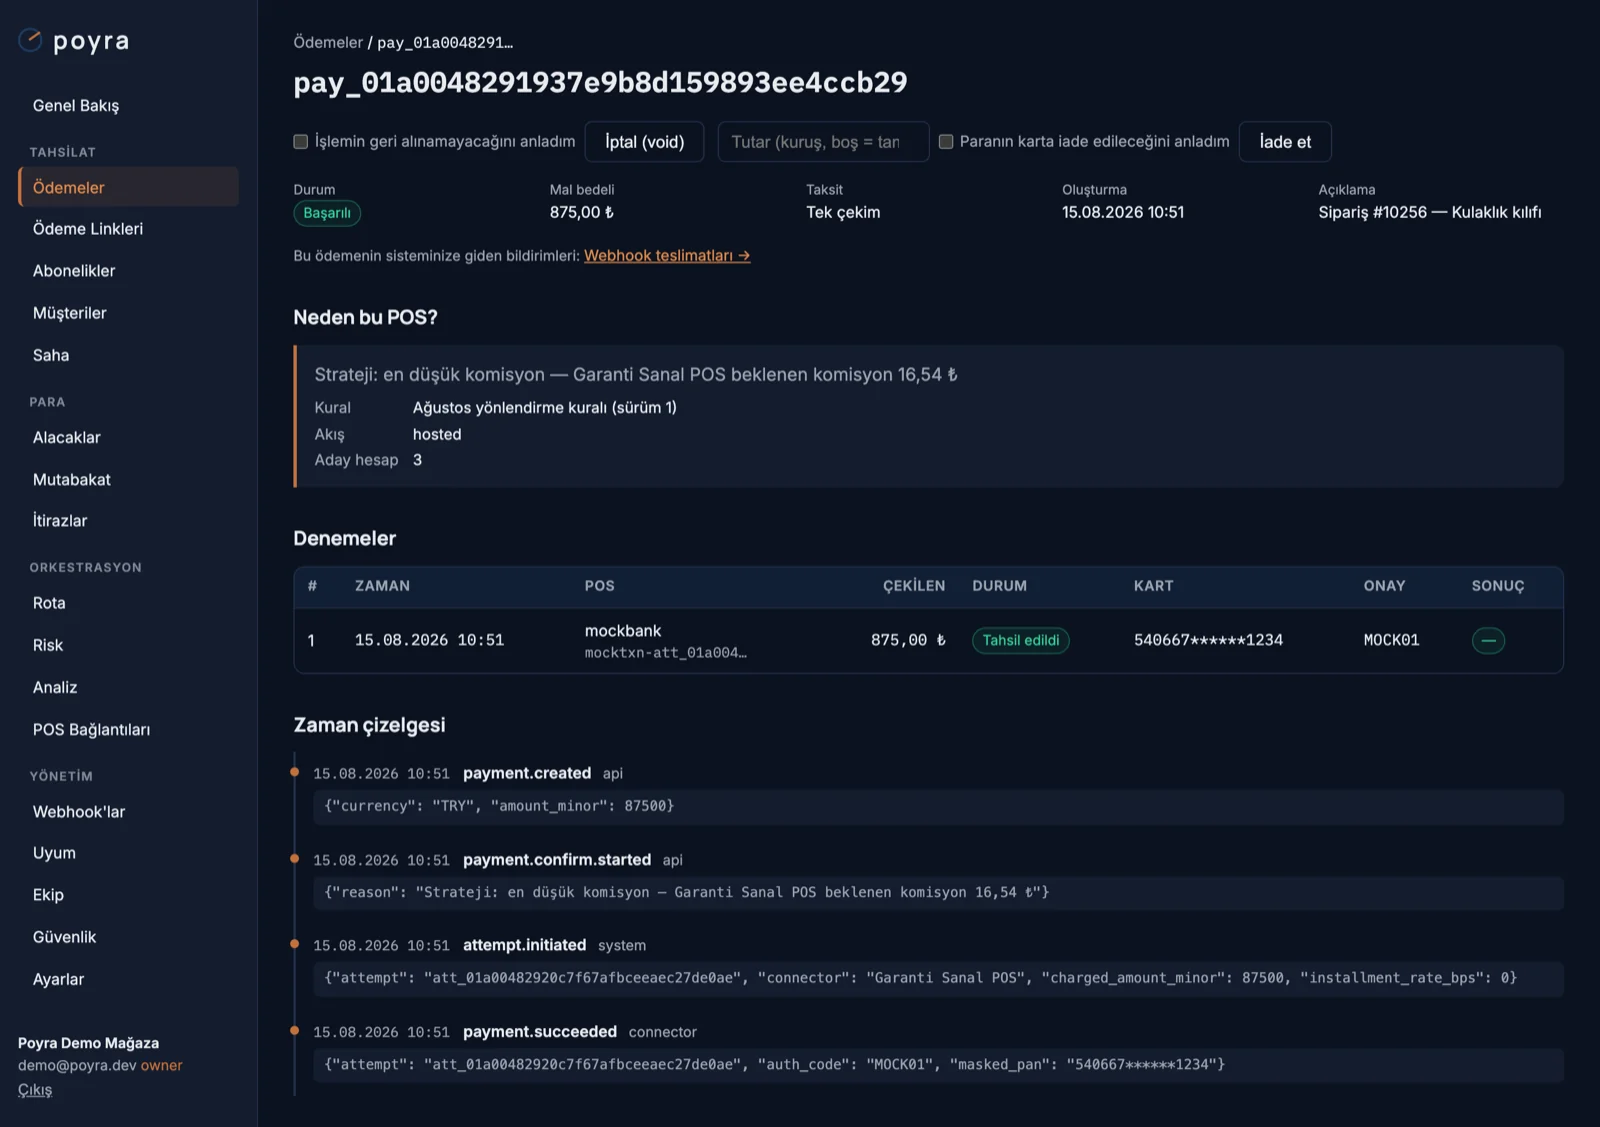Click the attempt.initiated timeline event

pos(524,945)
